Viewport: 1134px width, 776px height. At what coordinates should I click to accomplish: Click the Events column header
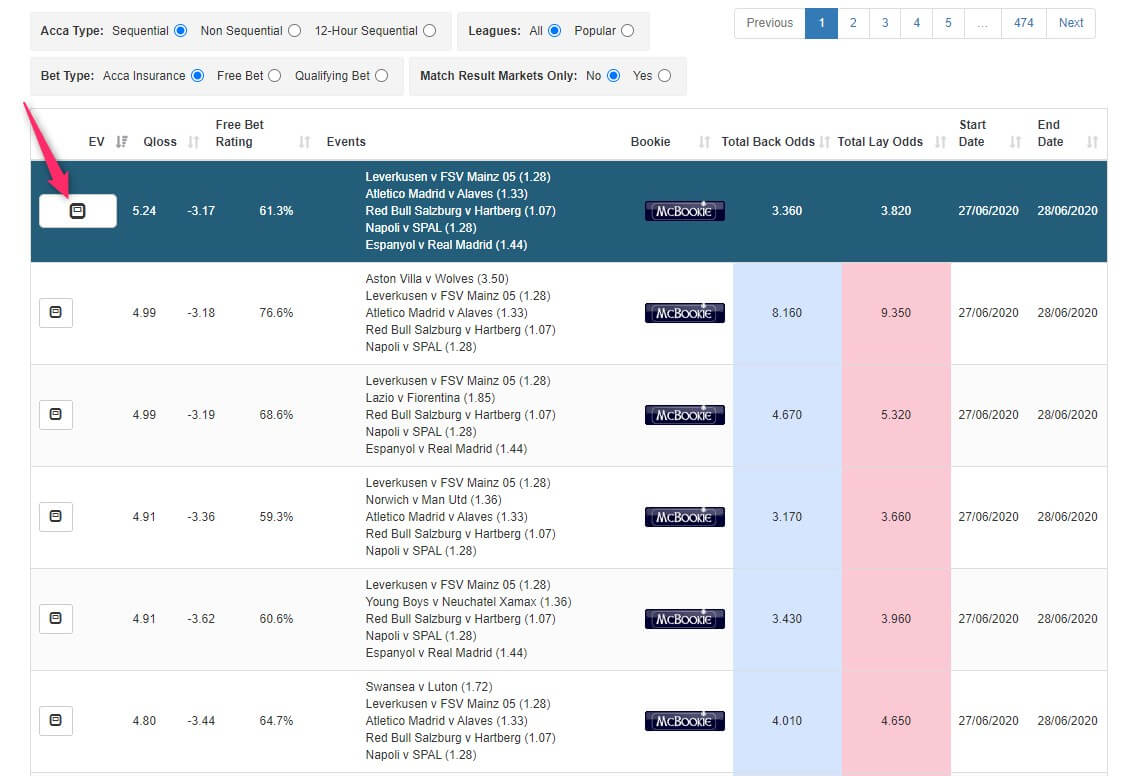(346, 142)
